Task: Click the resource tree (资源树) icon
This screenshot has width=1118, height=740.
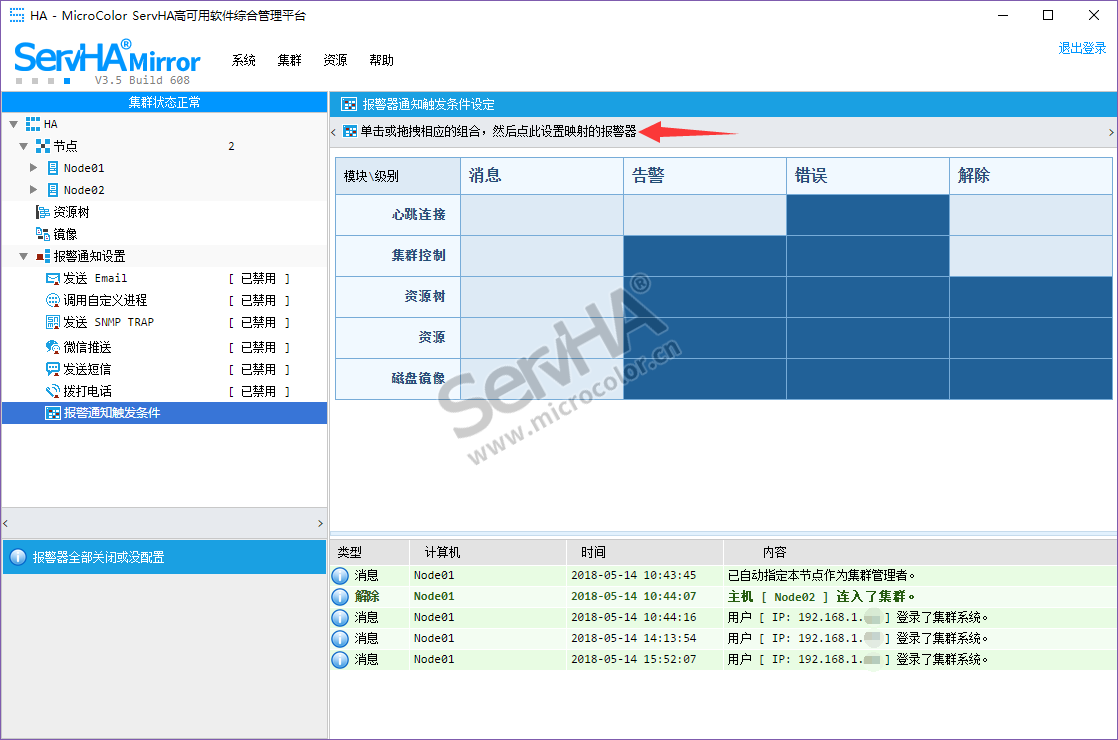Action: [43, 212]
